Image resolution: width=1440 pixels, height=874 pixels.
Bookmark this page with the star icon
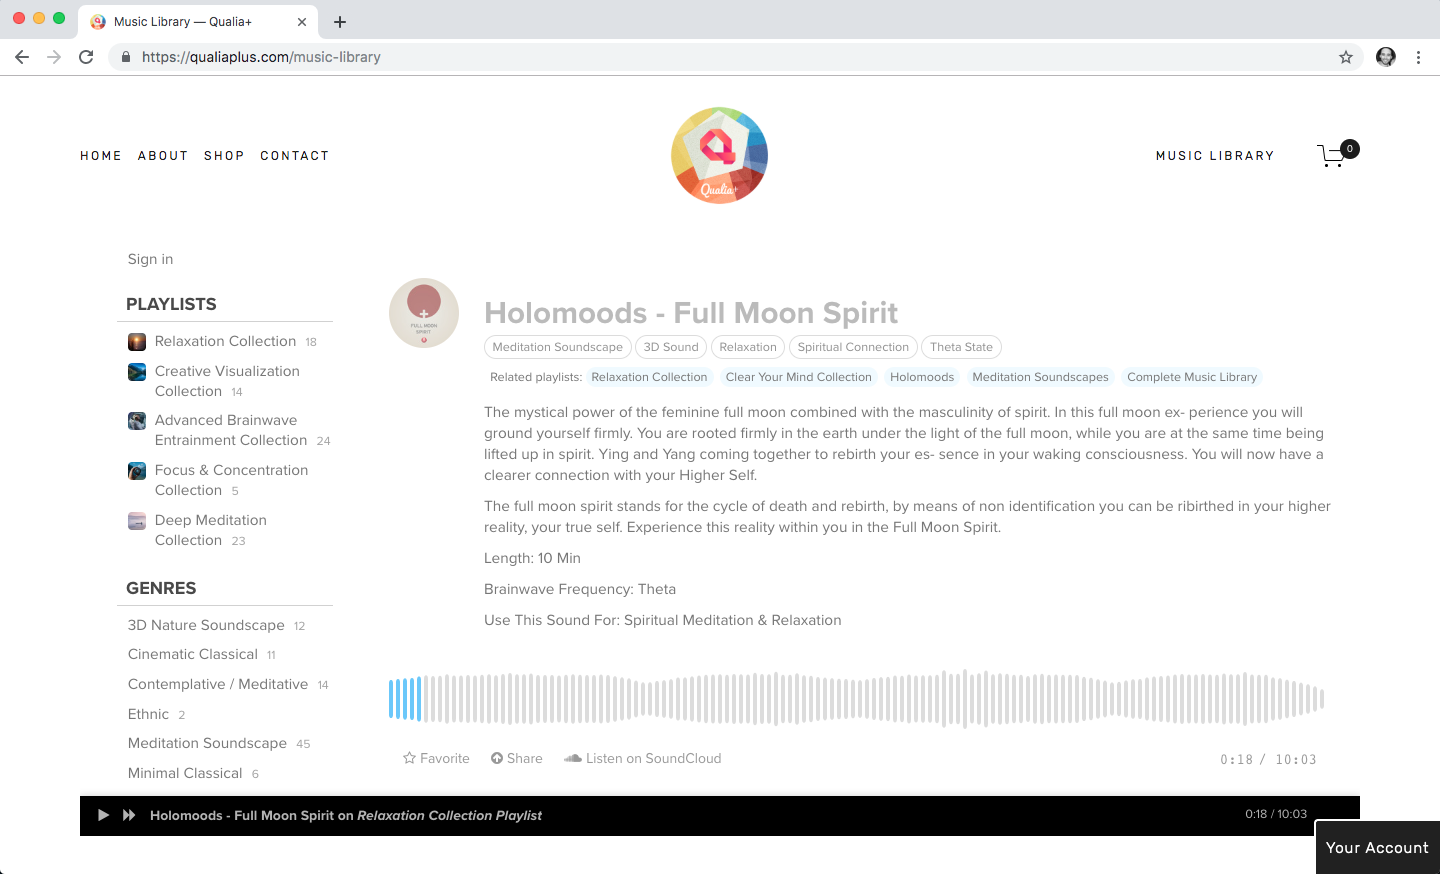click(x=1346, y=57)
